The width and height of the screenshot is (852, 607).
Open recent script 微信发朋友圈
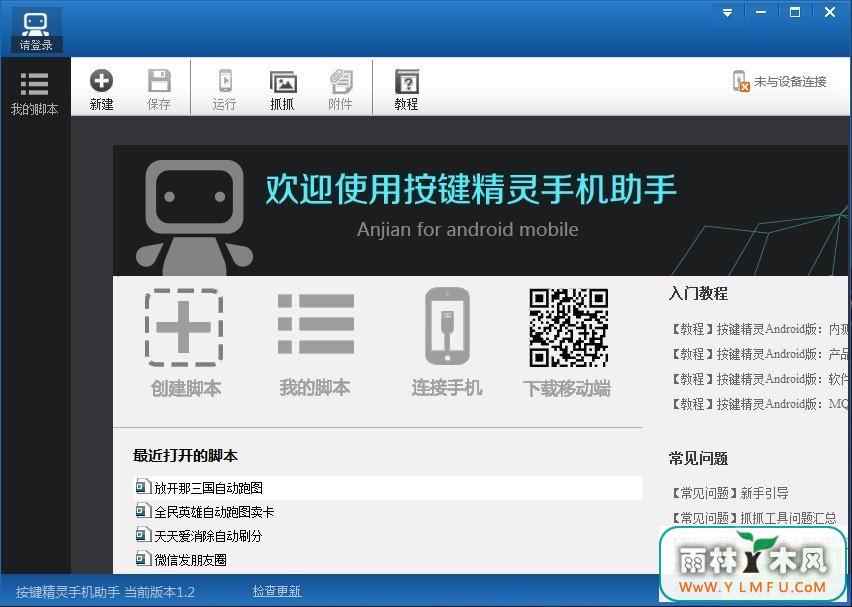tap(190, 560)
